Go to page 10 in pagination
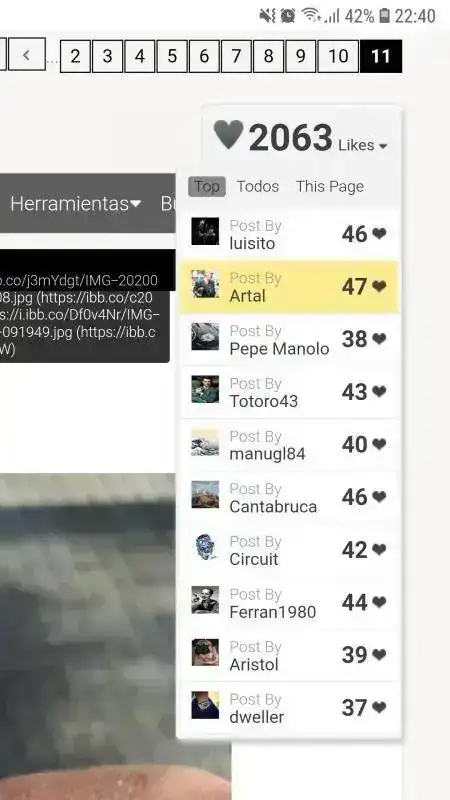Viewport: 450px width, 800px height. coord(338,56)
